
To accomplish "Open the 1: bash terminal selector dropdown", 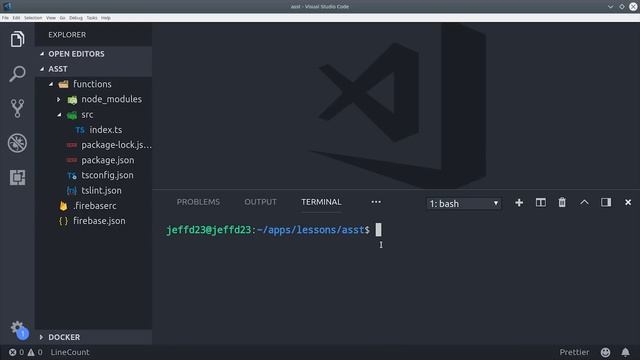I will tap(464, 203).
